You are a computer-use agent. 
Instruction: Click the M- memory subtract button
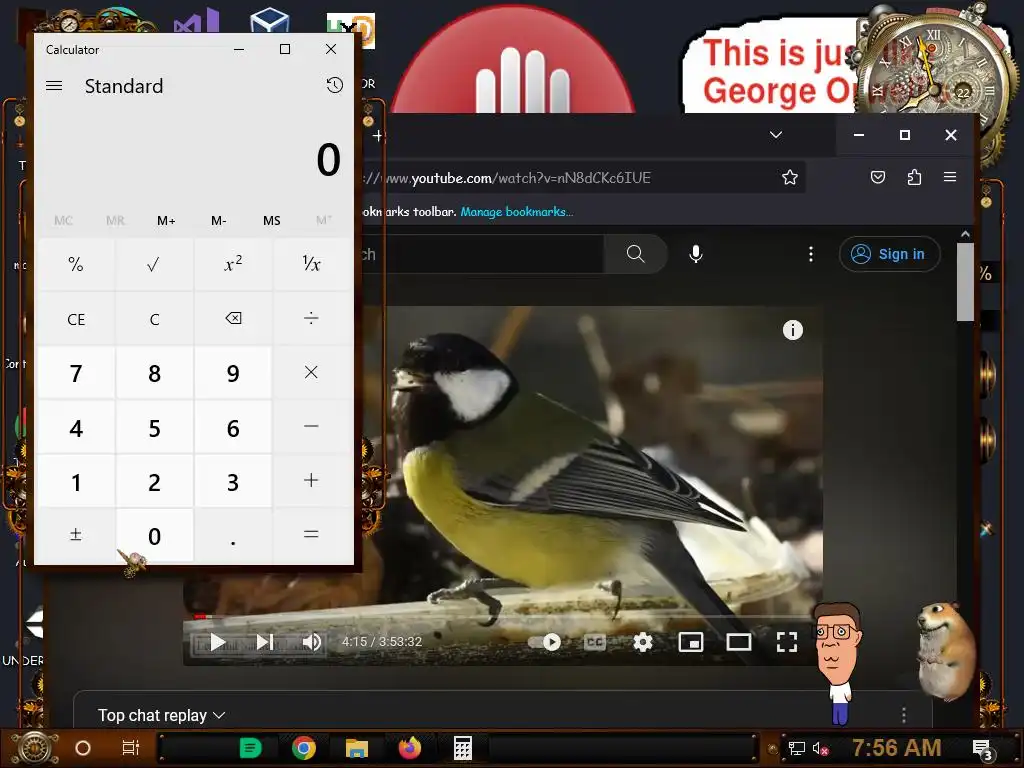point(219,221)
